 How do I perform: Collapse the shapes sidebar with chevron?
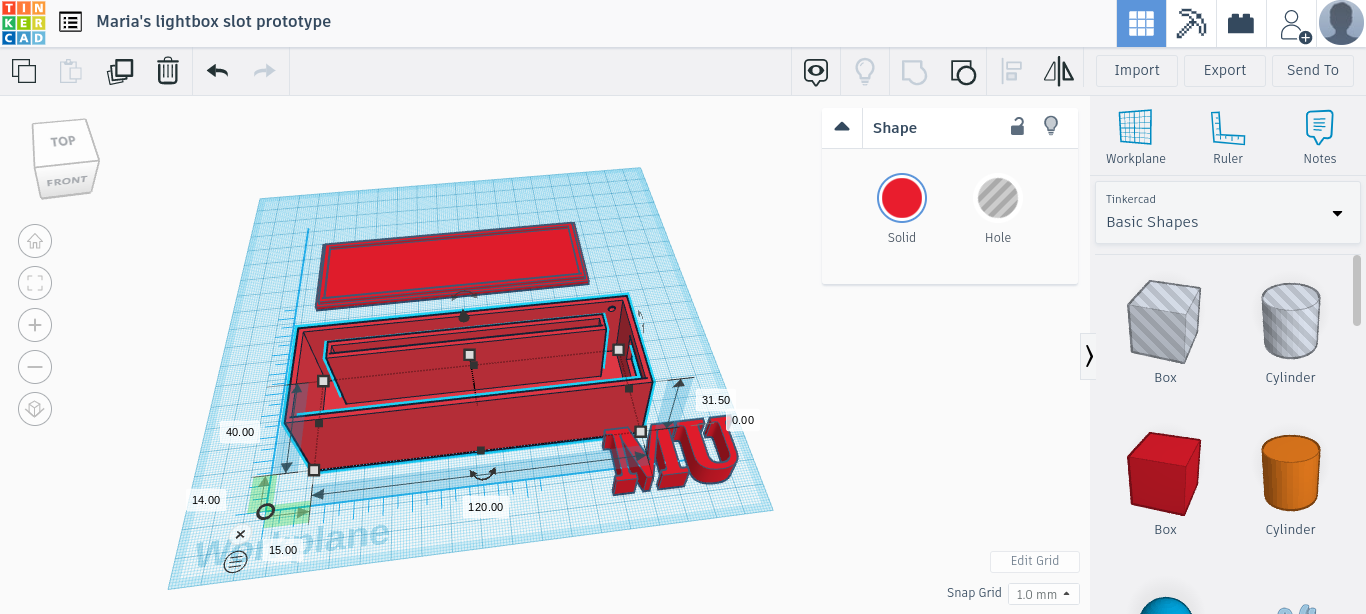tap(1088, 356)
